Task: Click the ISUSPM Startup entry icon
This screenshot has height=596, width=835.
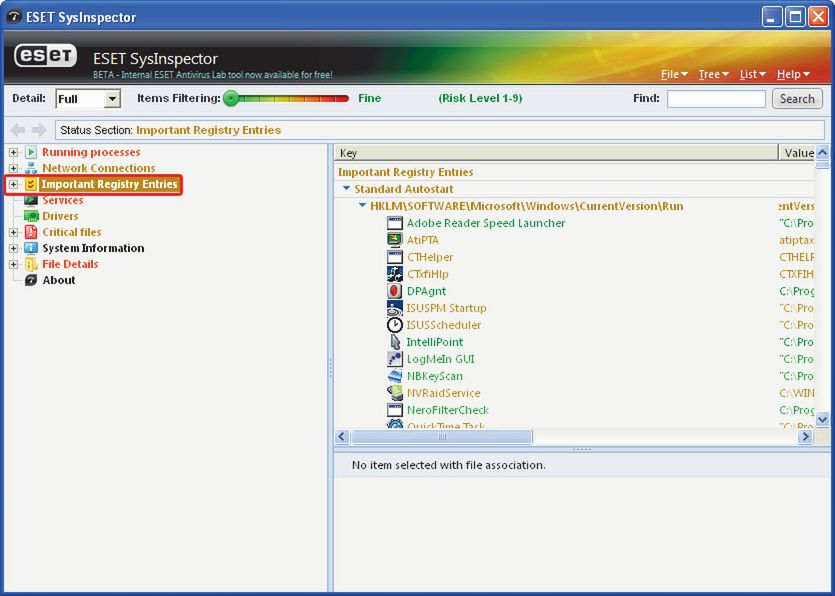Action: coord(395,308)
